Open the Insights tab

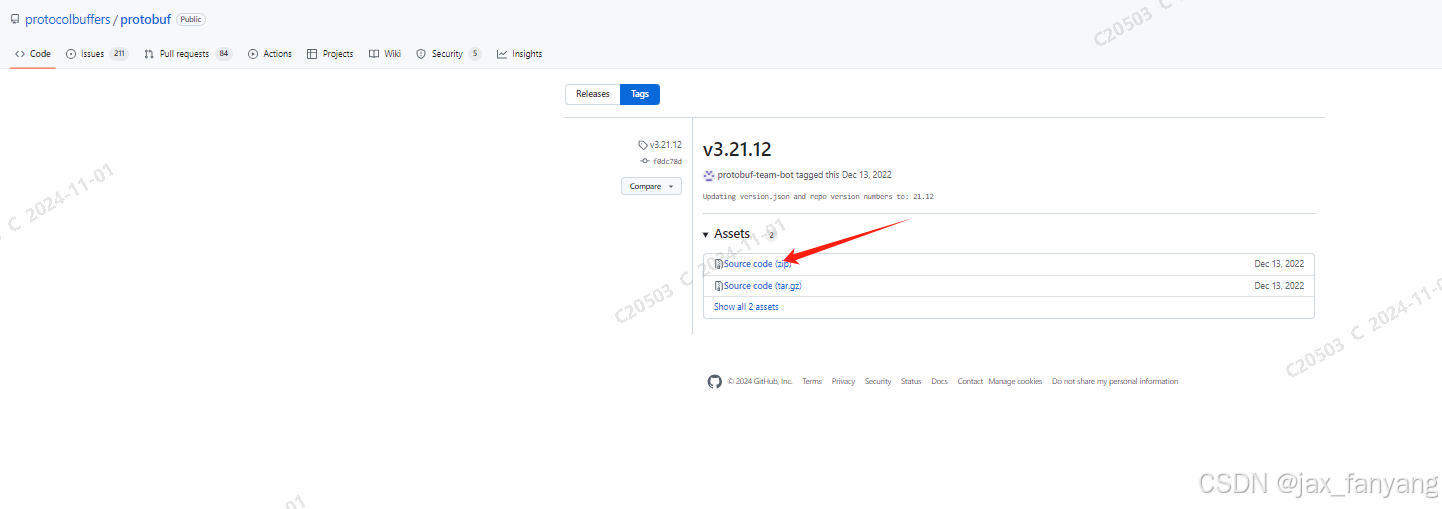click(520, 54)
